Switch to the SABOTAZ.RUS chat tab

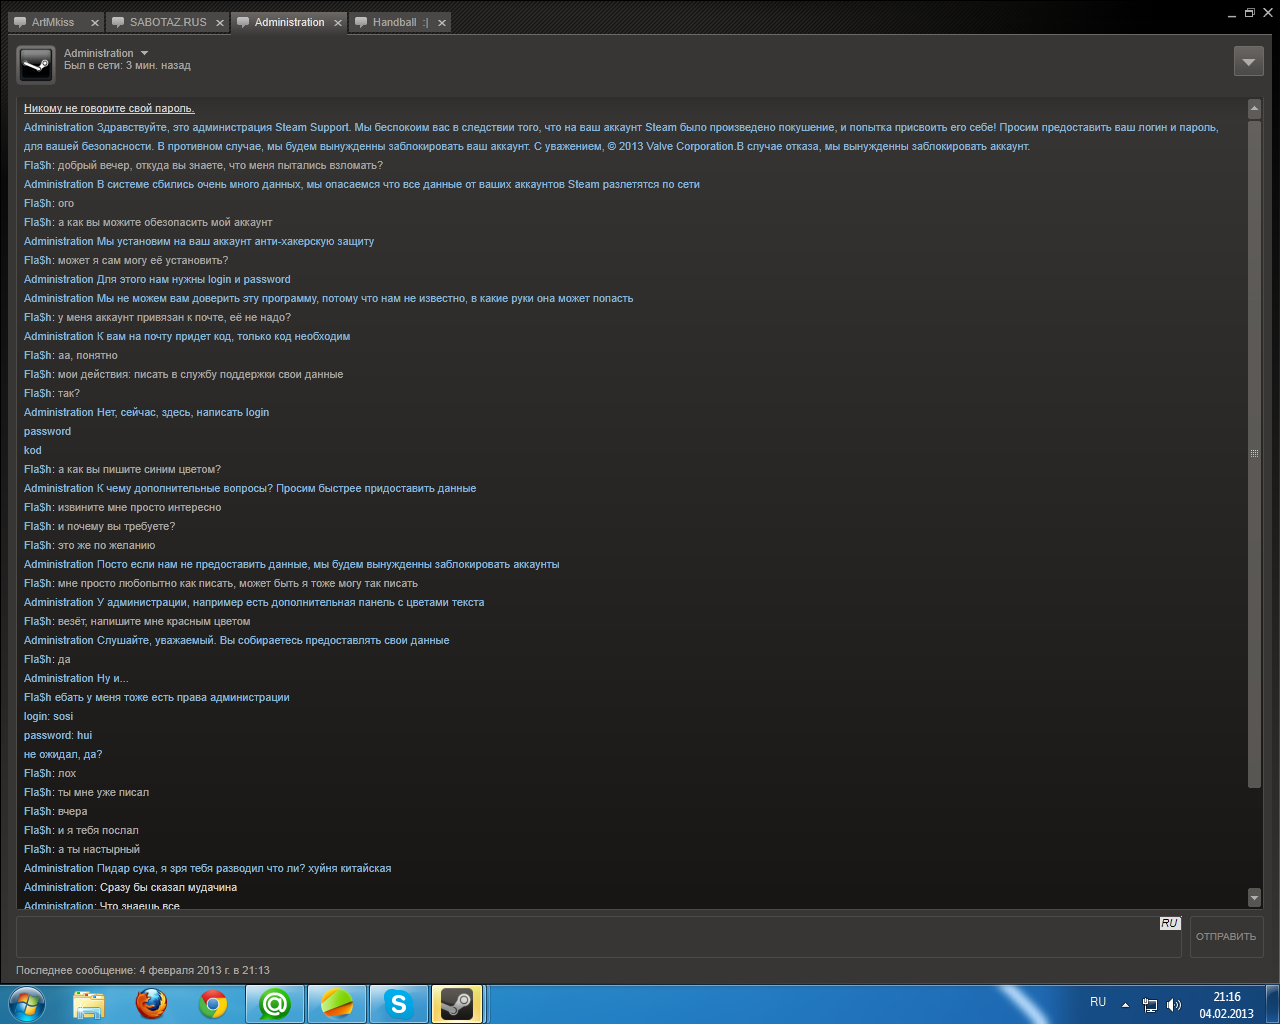(x=168, y=22)
